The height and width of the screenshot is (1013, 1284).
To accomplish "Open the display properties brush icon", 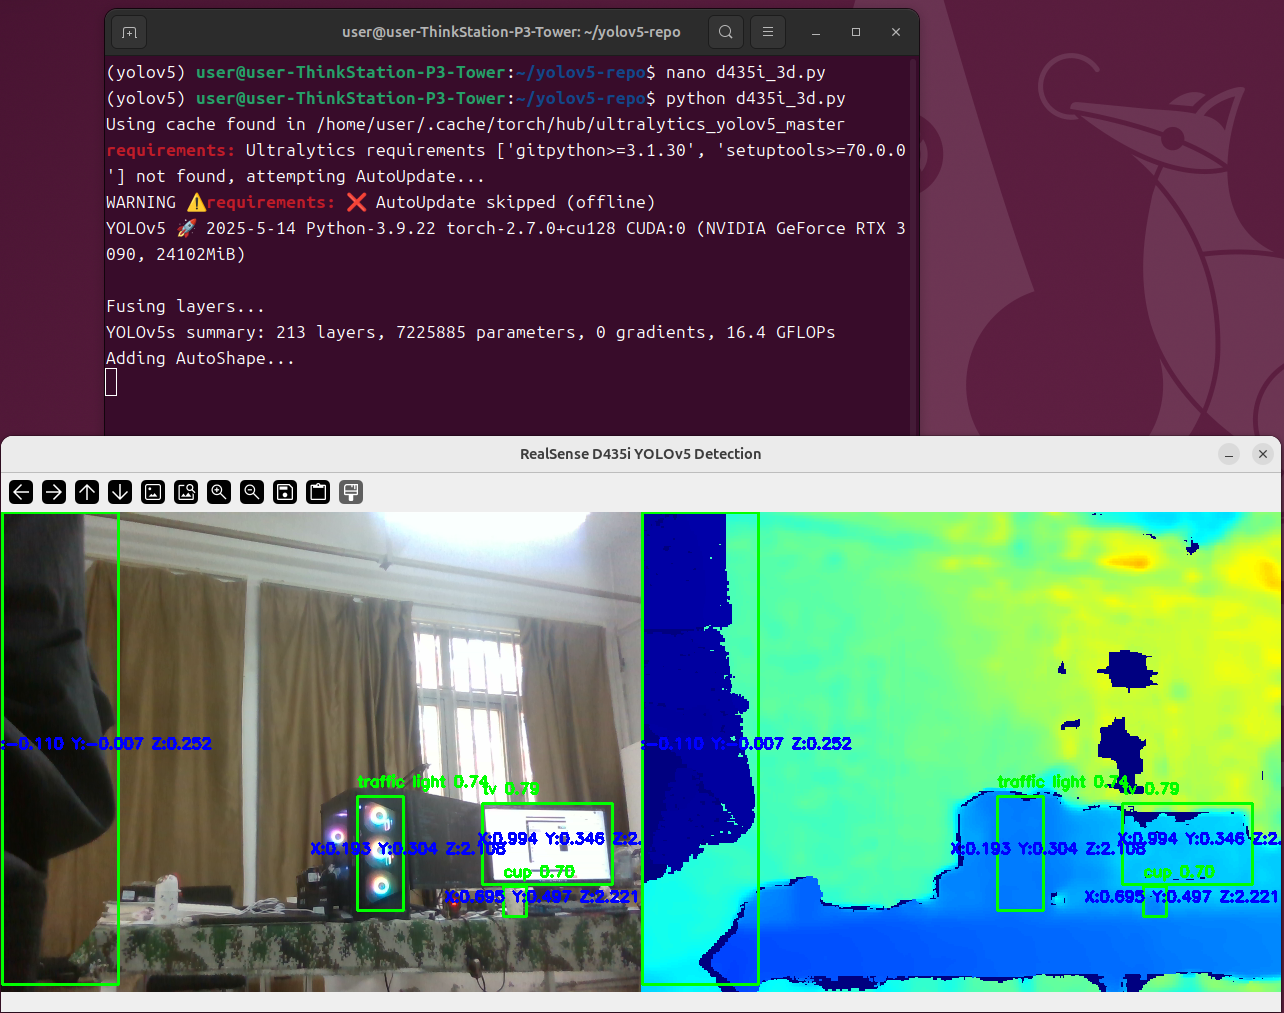I will click(x=351, y=492).
